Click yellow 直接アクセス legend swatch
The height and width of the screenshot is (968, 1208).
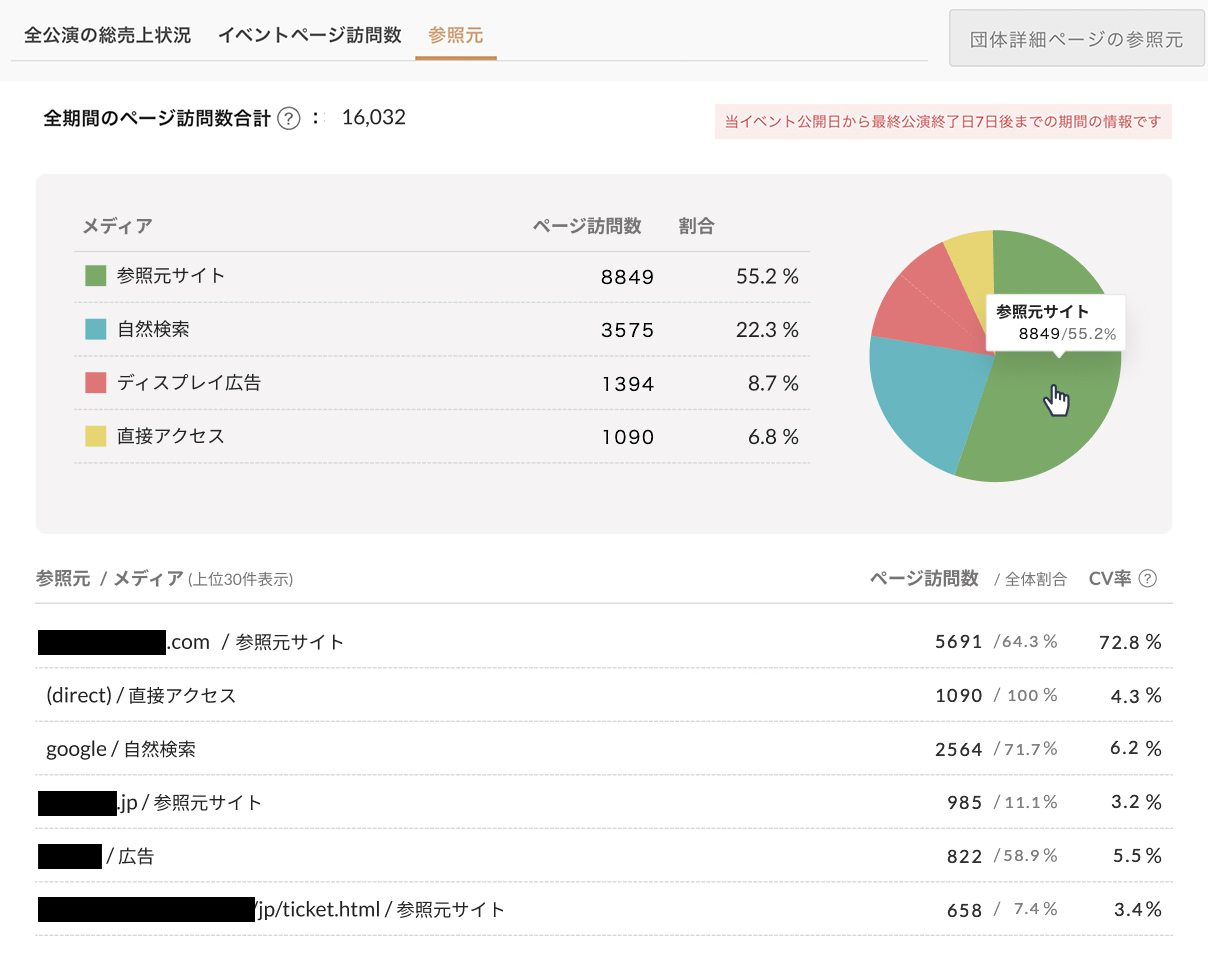pyautogui.click(x=96, y=436)
